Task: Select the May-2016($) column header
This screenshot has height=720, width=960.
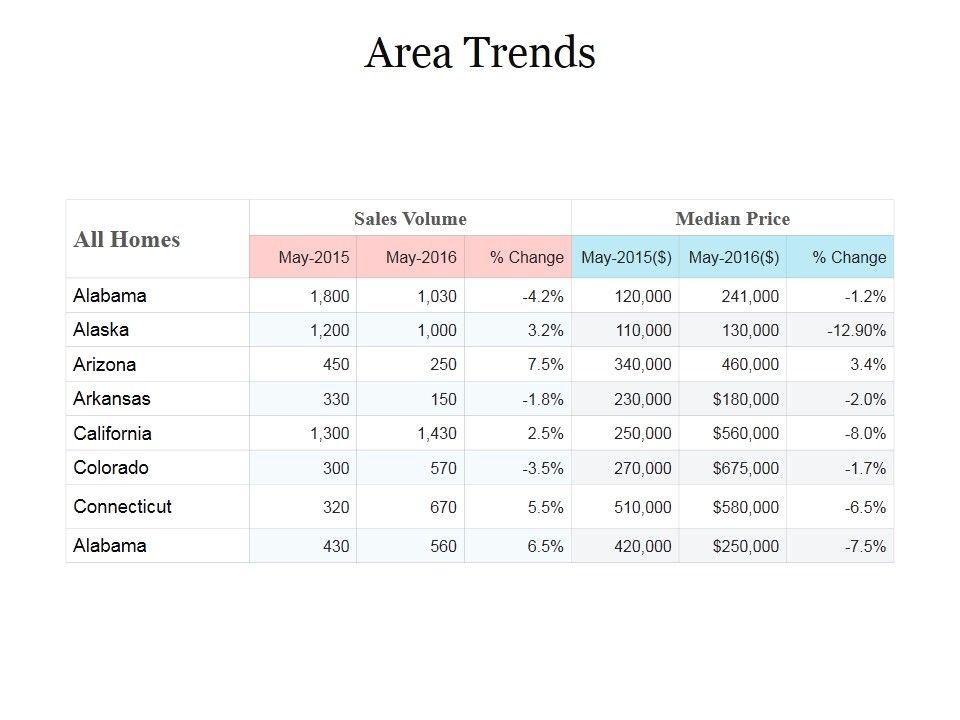Action: (733, 257)
